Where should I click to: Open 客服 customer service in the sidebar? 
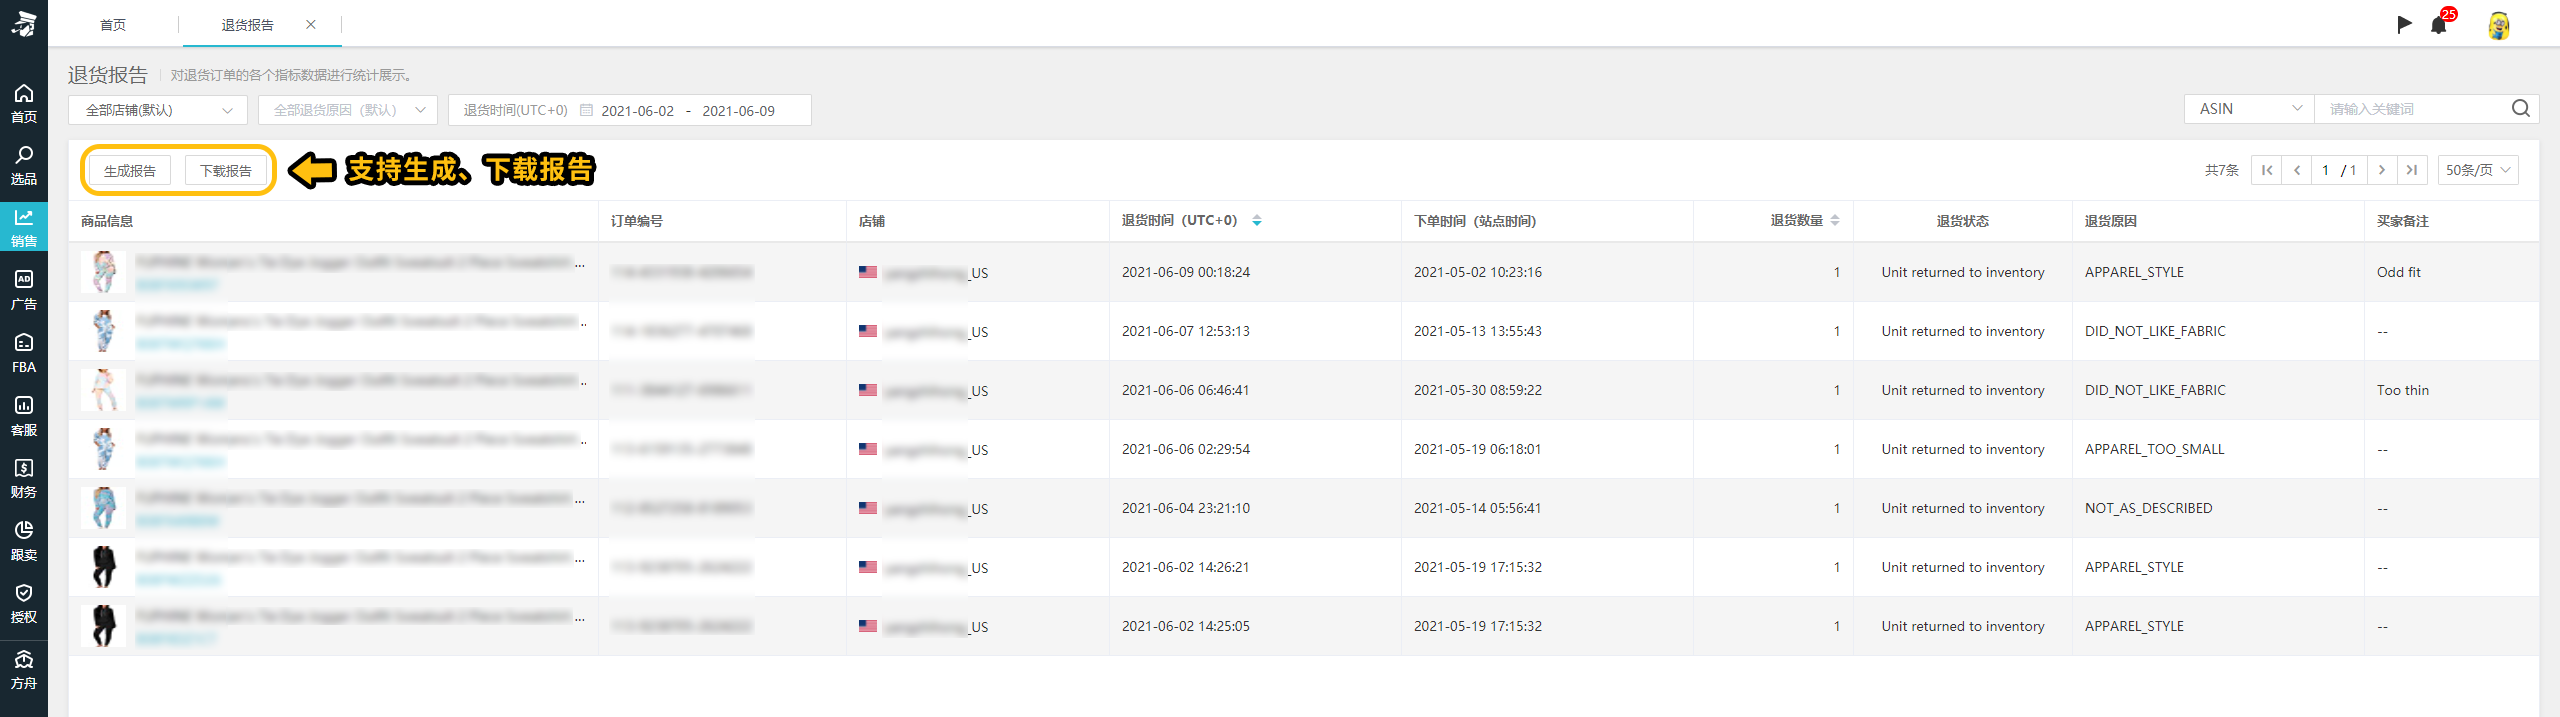(24, 416)
